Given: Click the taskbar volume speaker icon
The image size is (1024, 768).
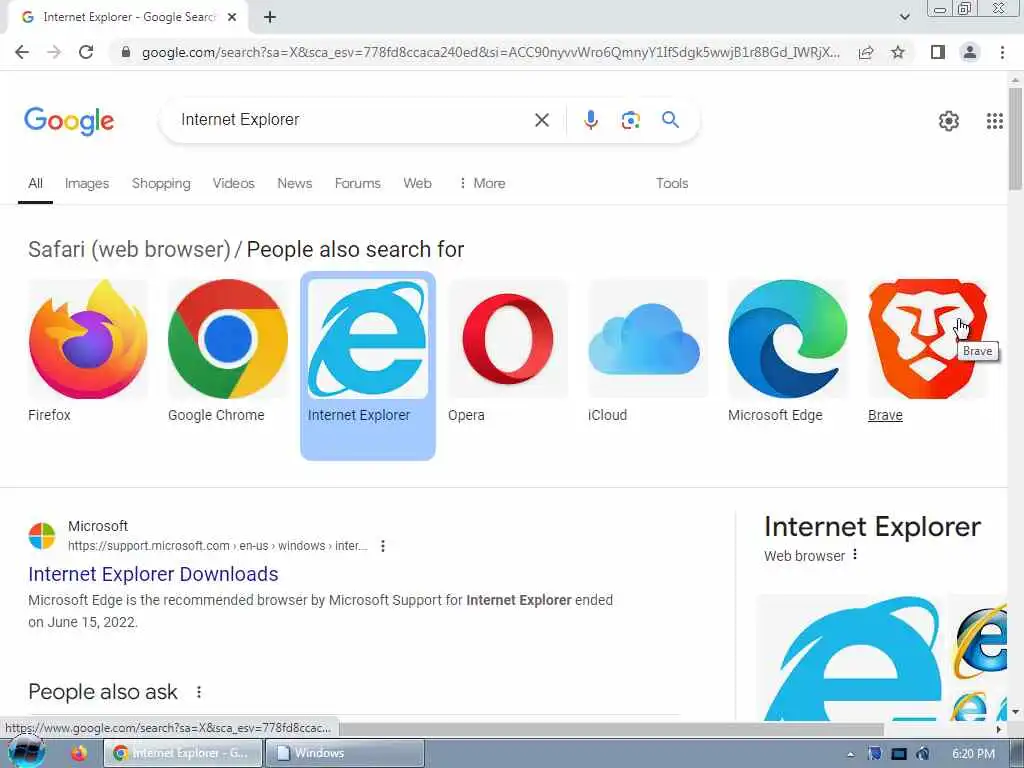Looking at the screenshot, I should (x=922, y=754).
